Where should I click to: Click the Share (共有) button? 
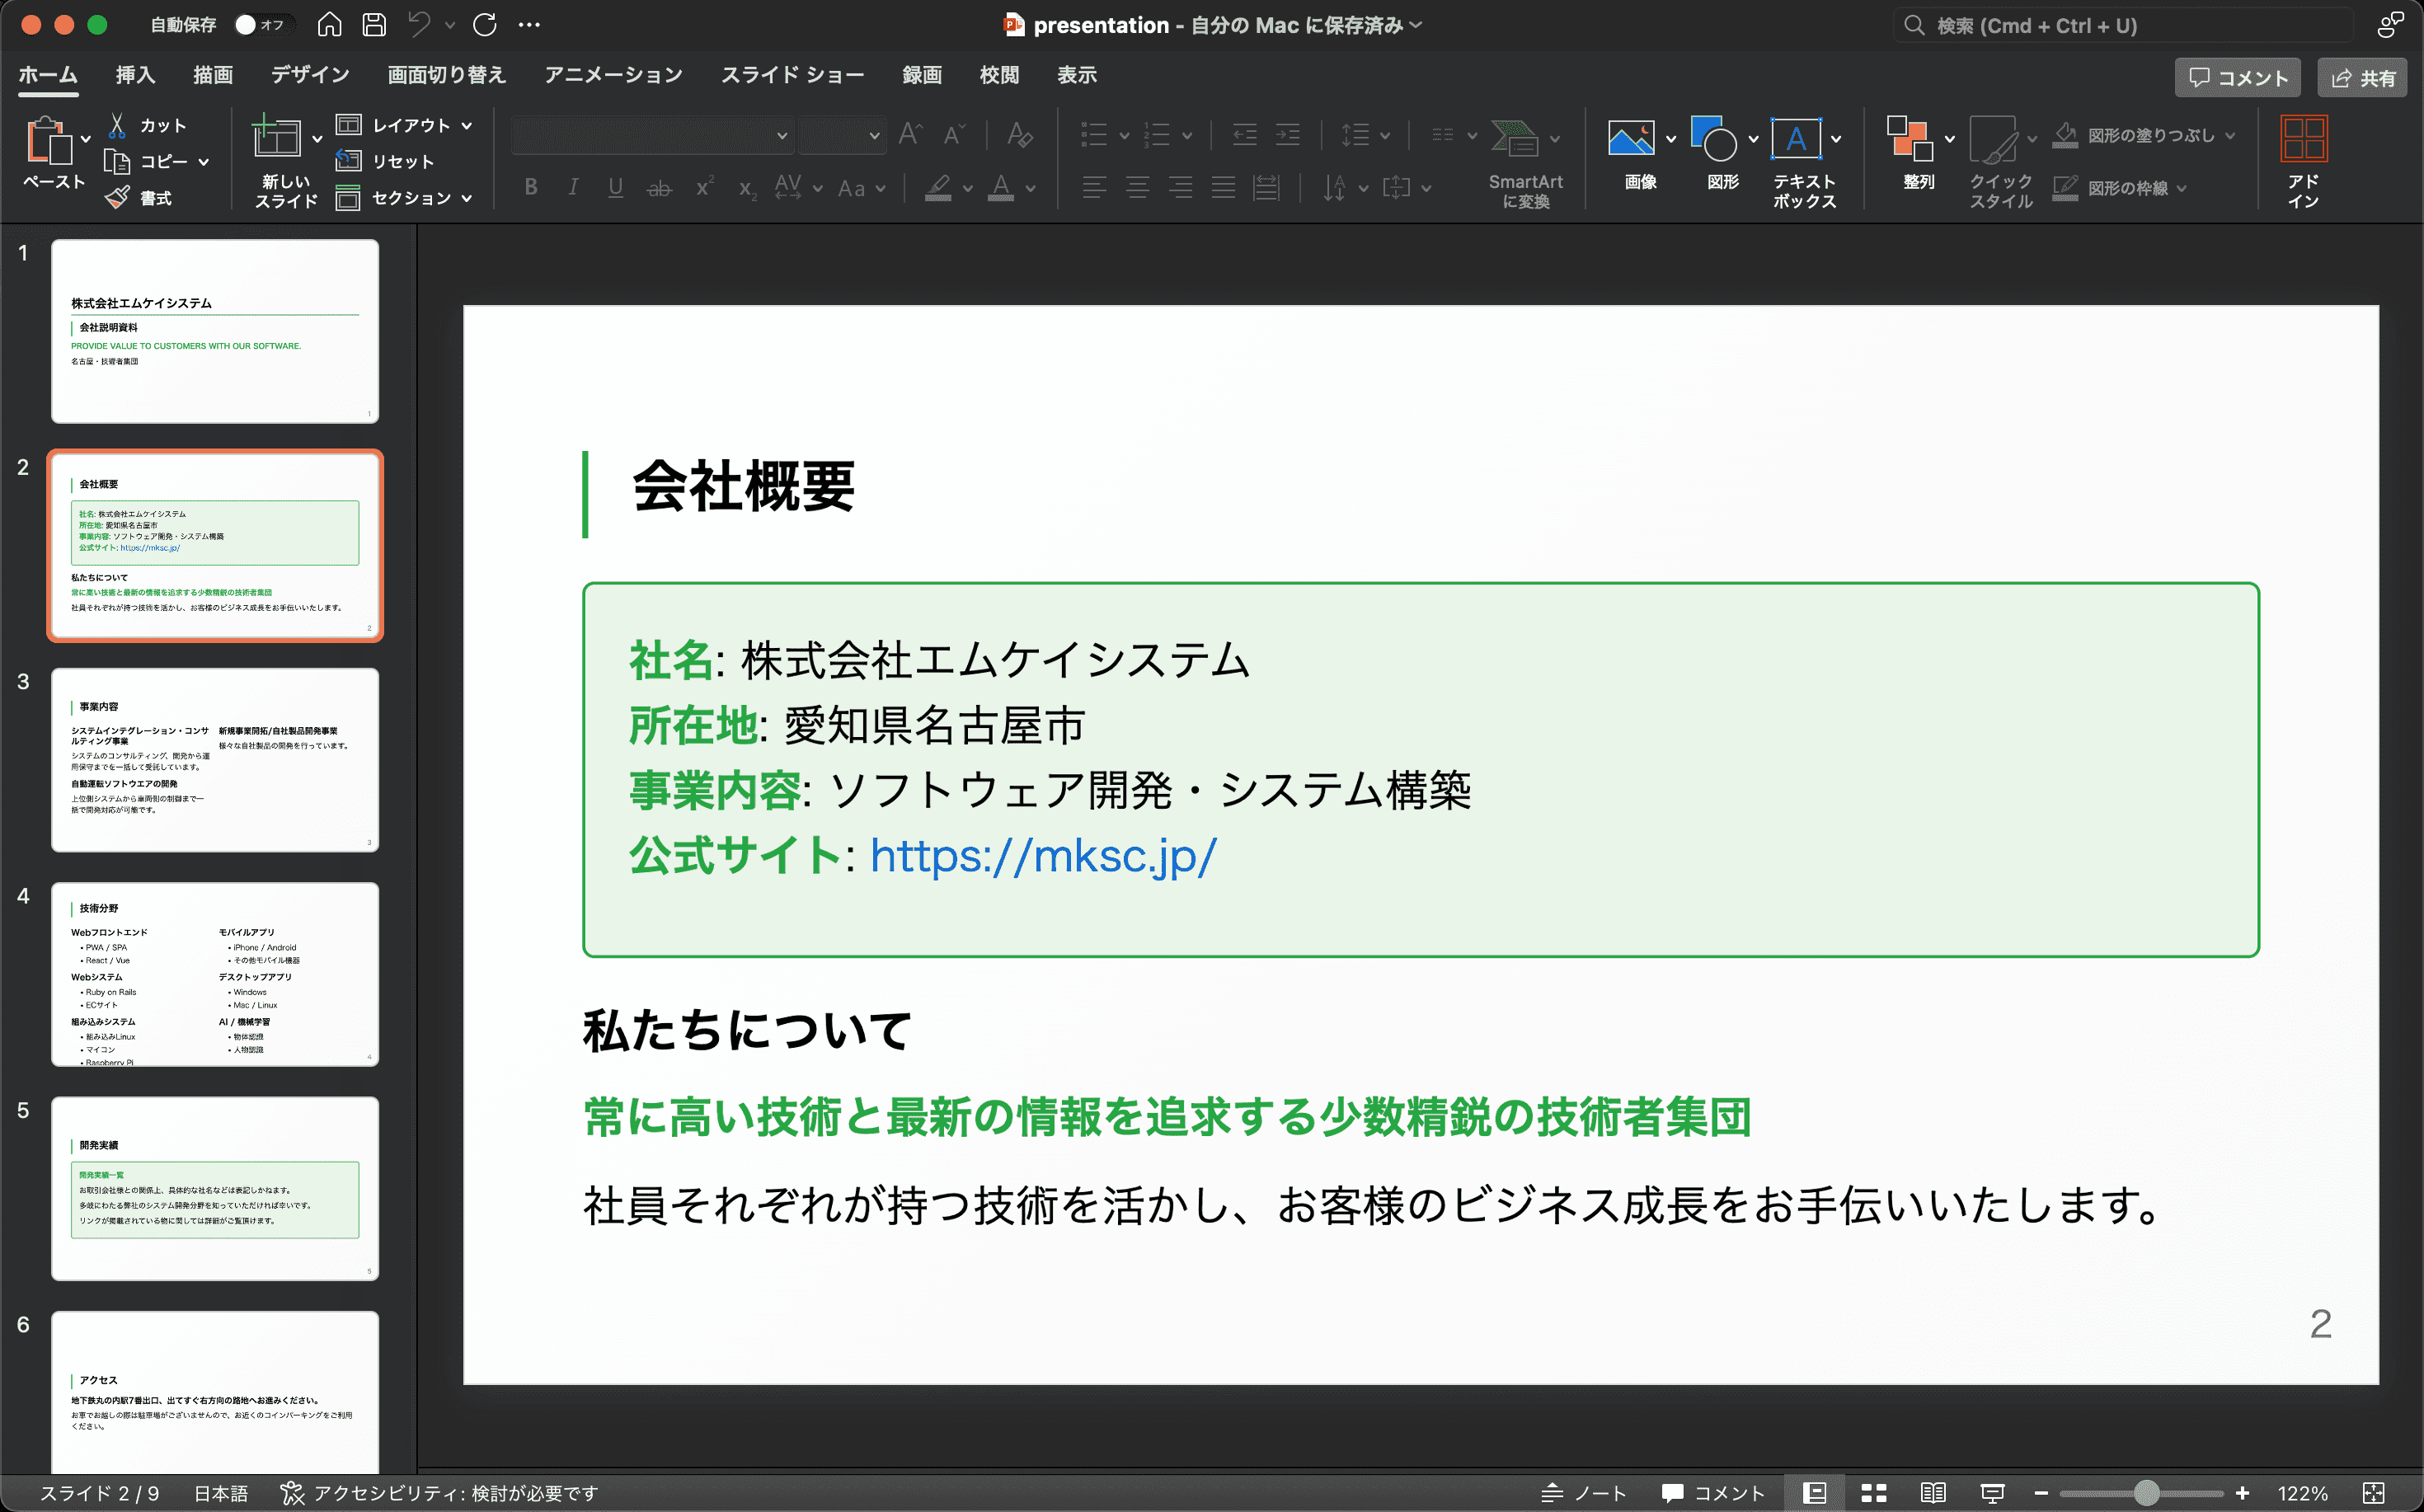pyautogui.click(x=2362, y=78)
